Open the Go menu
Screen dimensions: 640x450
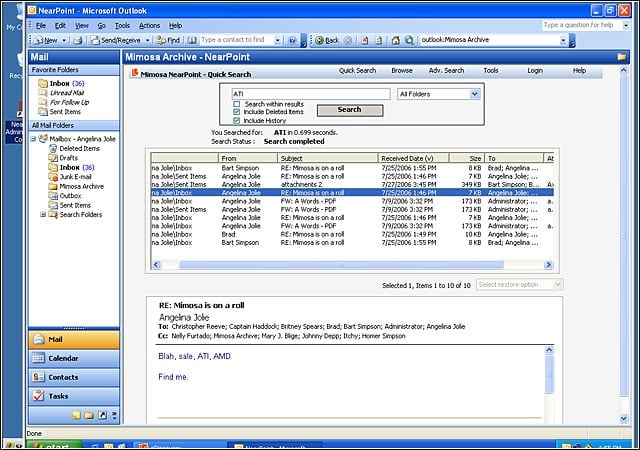point(101,25)
